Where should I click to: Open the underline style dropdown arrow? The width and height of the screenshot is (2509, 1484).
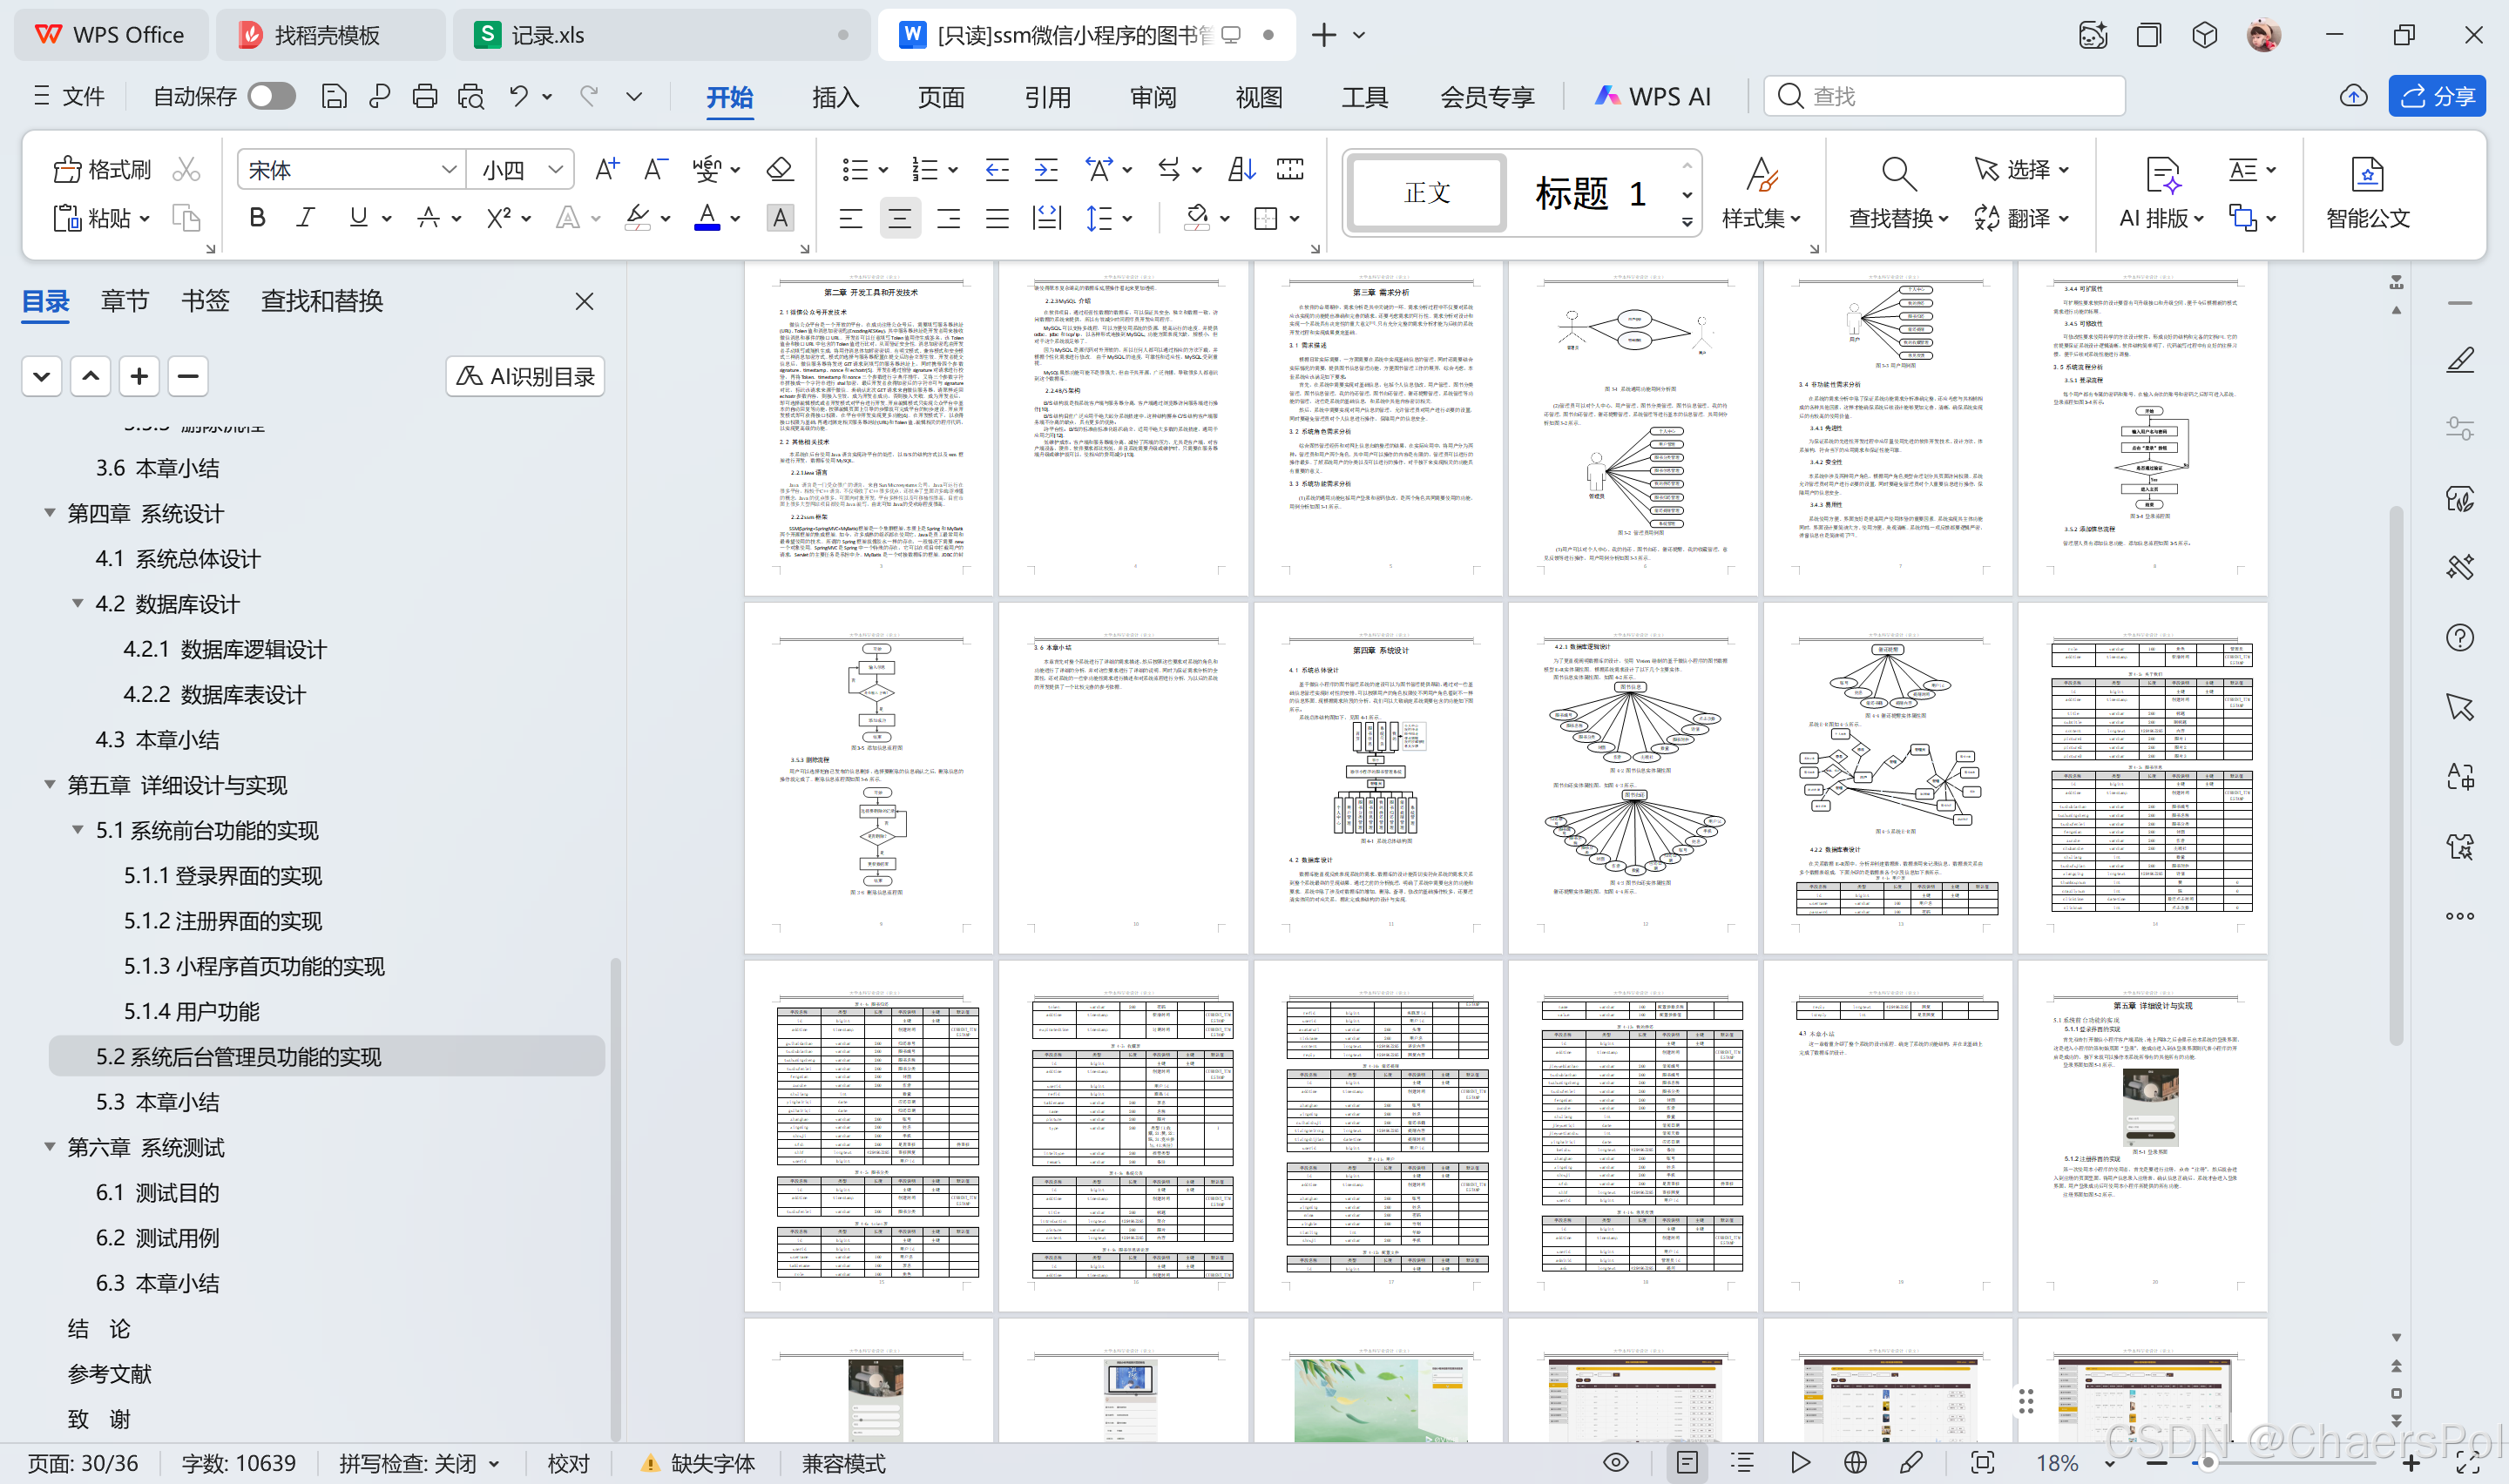[x=387, y=218]
